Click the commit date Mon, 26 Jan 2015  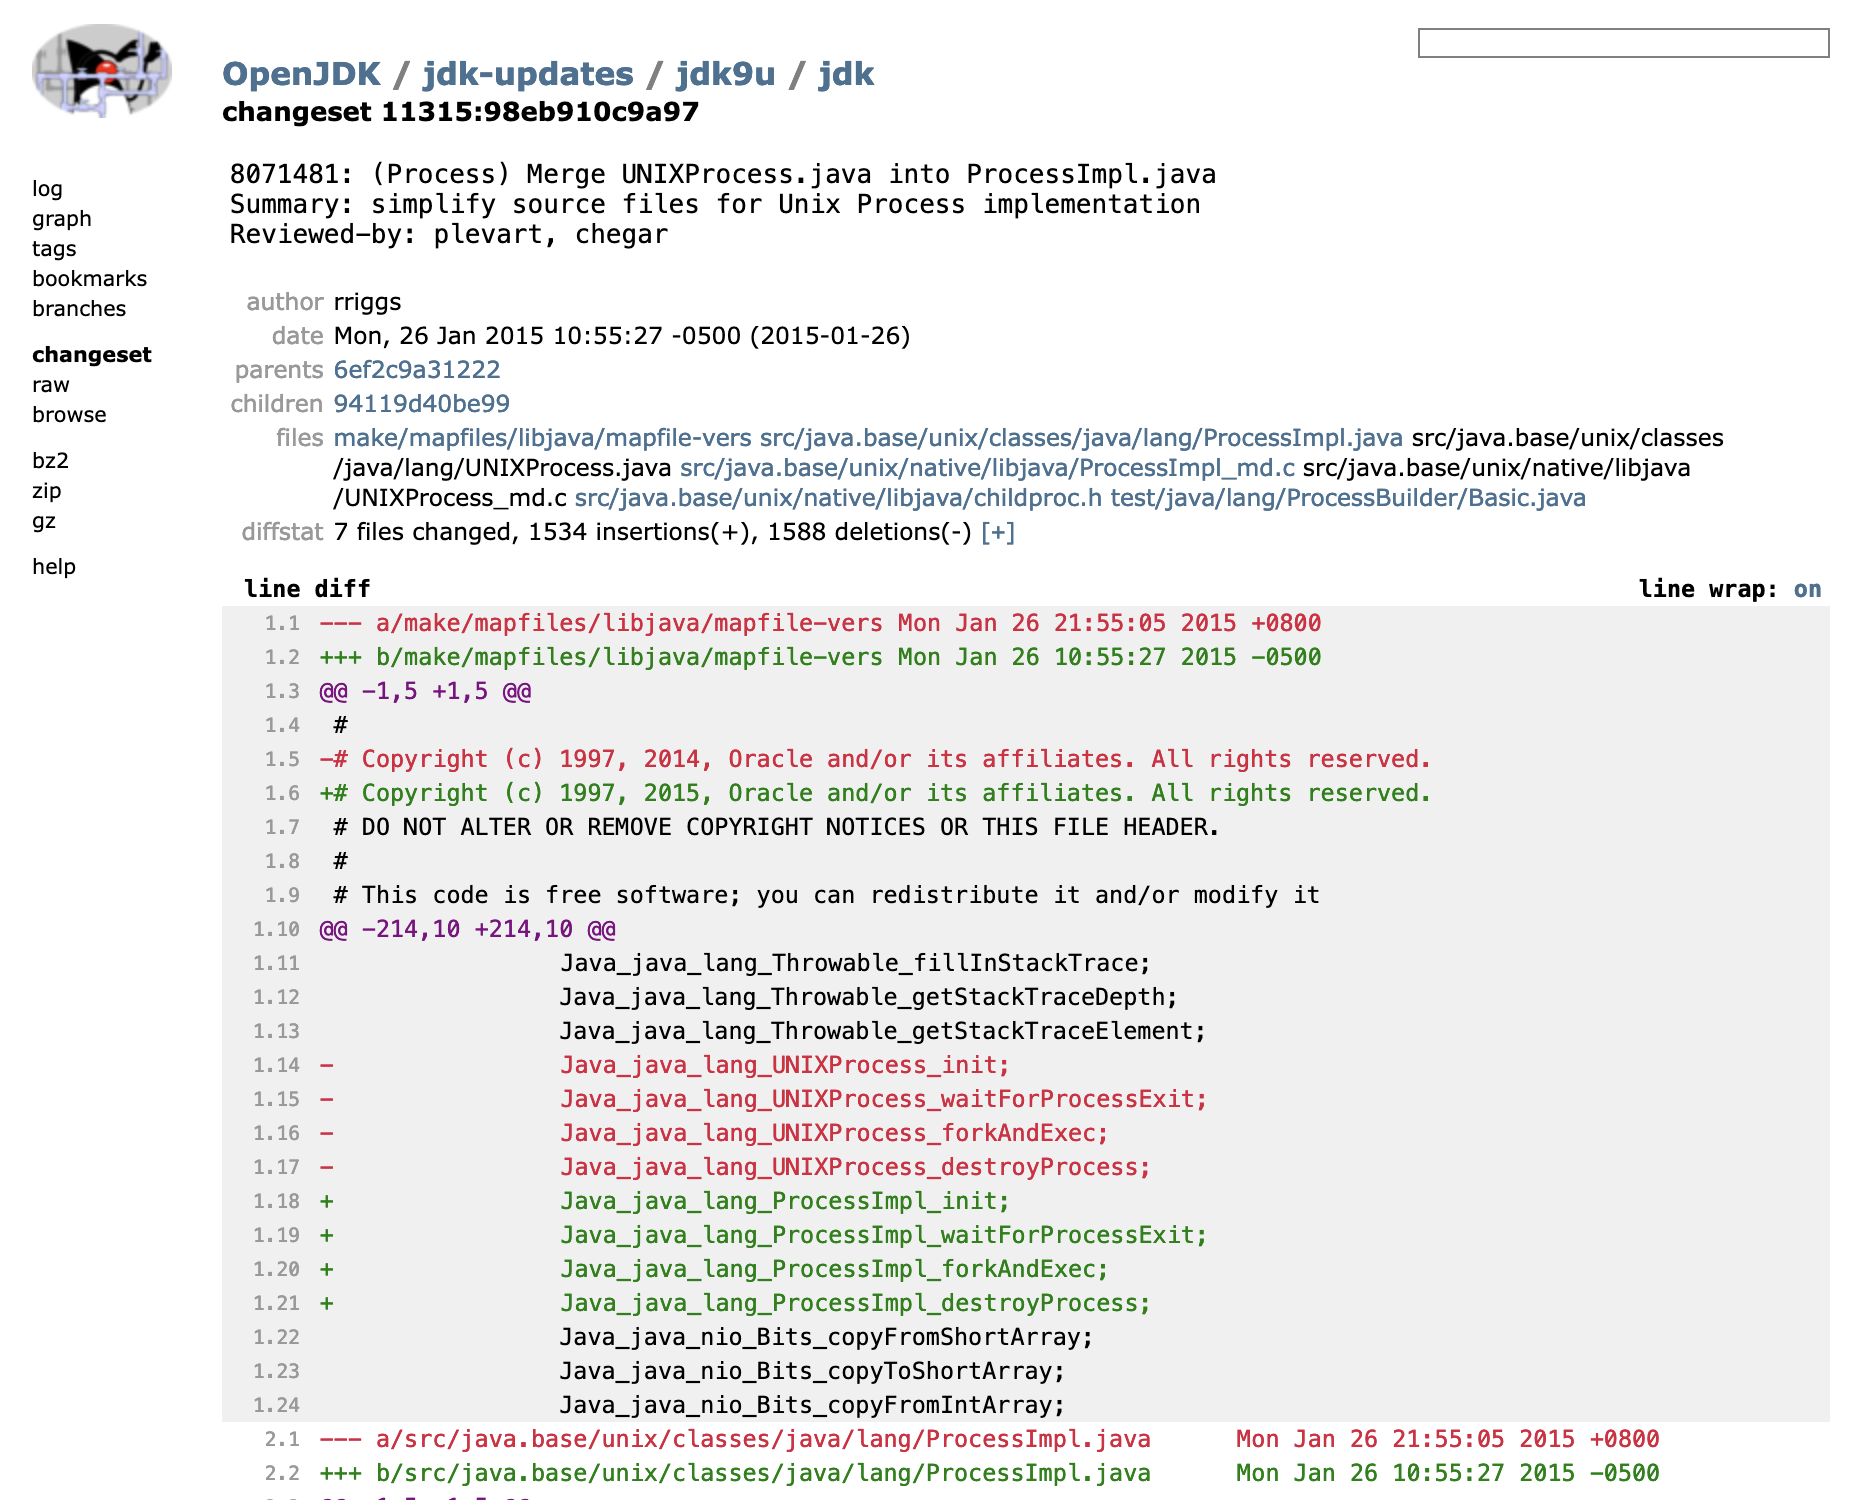(x=622, y=336)
